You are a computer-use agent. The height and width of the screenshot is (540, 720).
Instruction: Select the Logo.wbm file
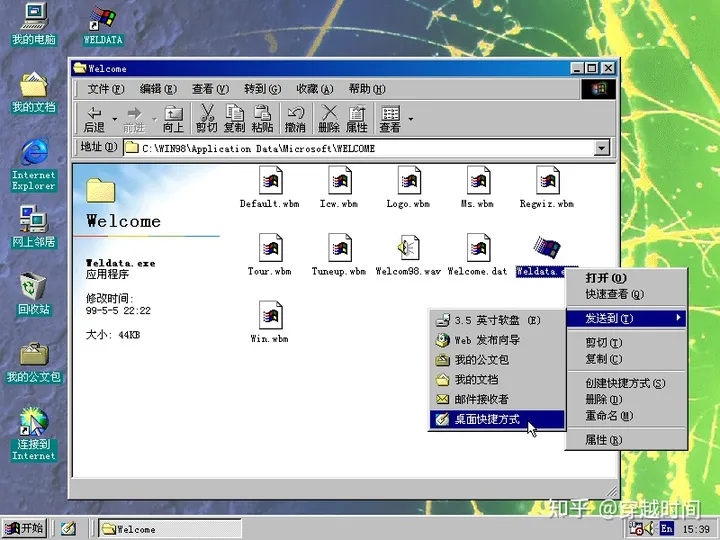(408, 187)
